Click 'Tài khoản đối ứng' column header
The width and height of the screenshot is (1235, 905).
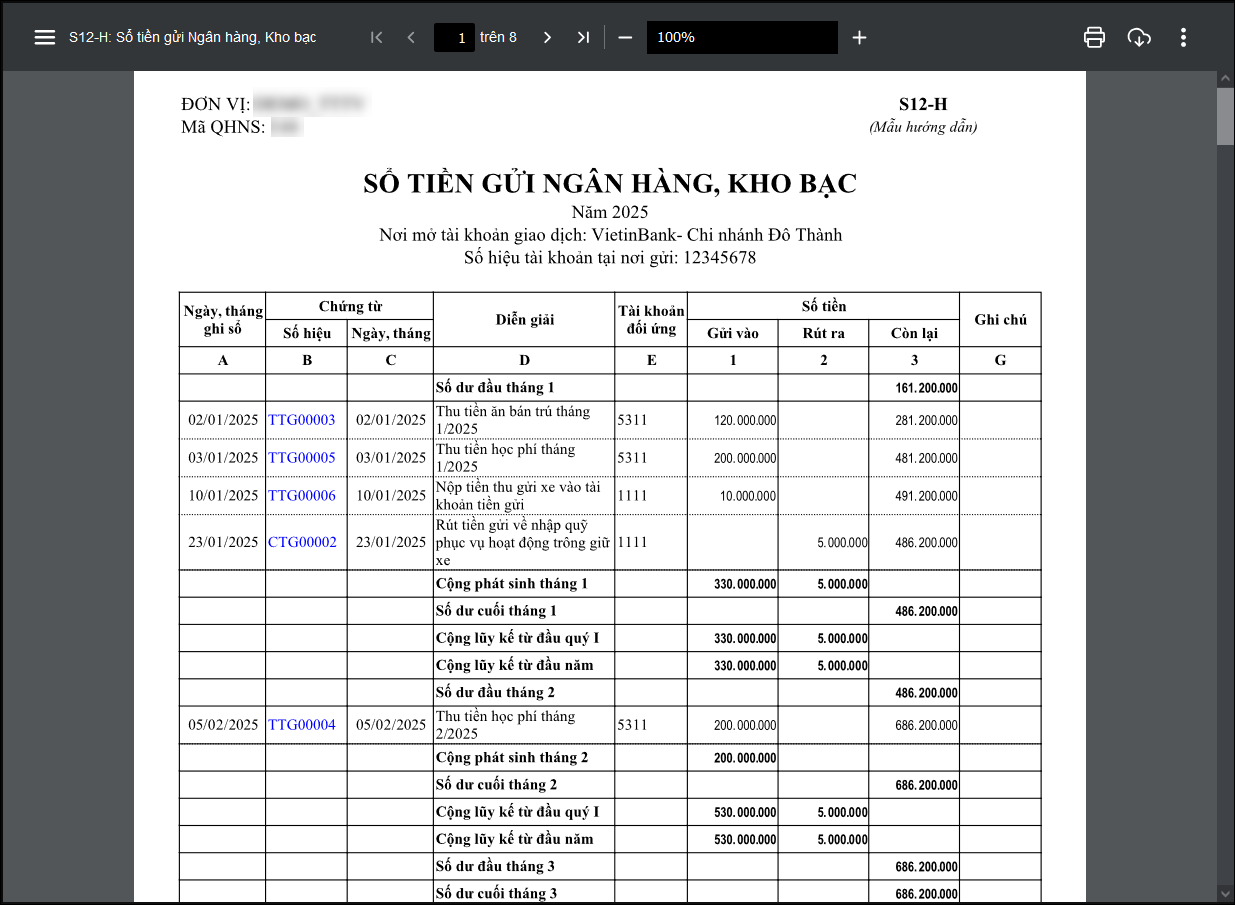651,320
